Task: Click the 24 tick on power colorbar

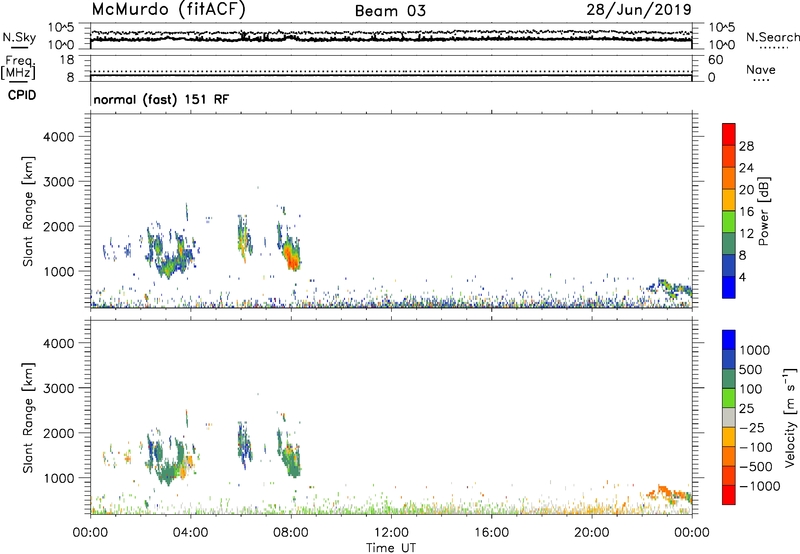Action: coord(746,168)
